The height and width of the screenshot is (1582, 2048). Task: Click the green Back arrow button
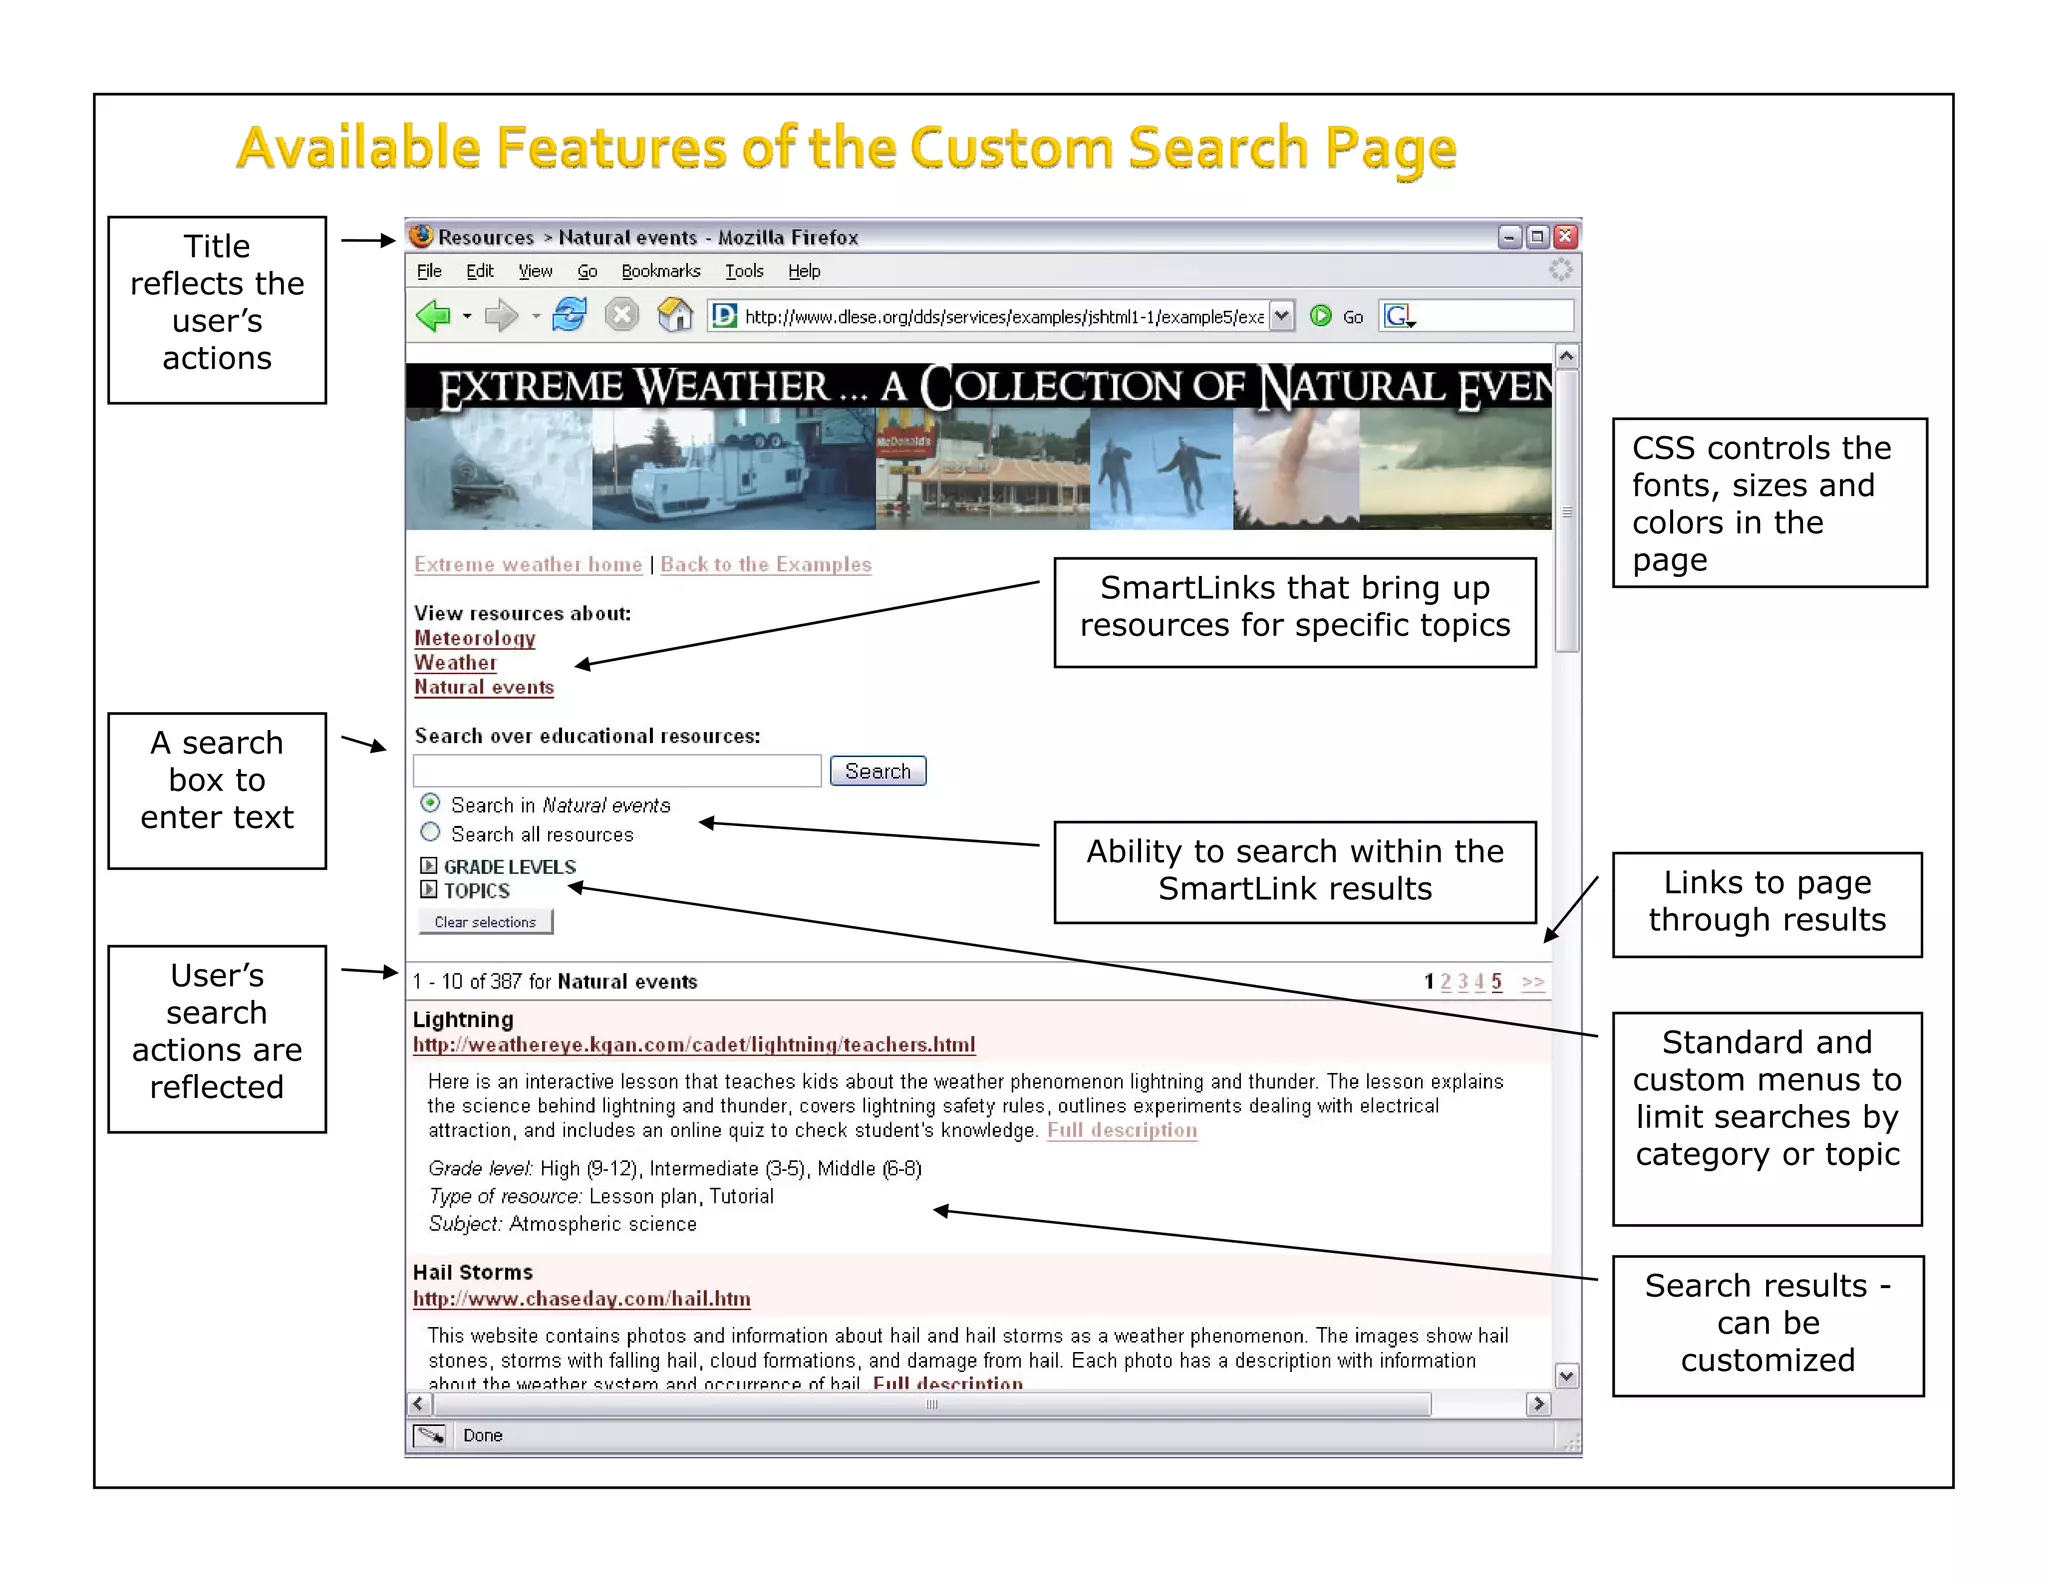pyautogui.click(x=434, y=316)
